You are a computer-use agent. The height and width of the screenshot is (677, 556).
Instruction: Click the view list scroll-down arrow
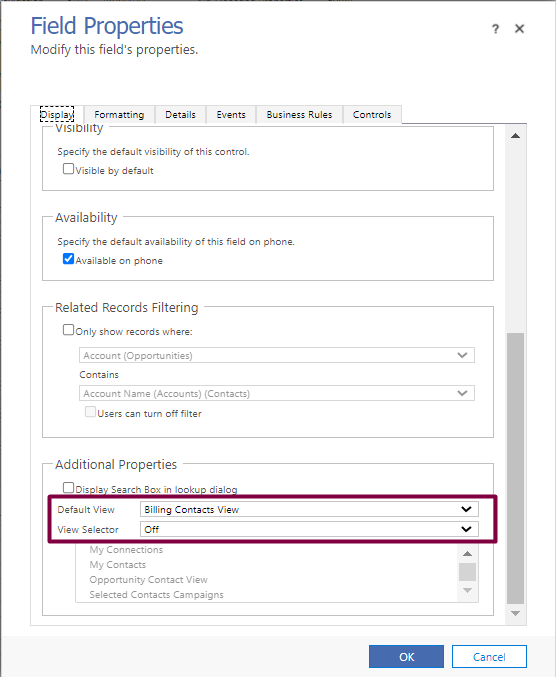pos(467,590)
